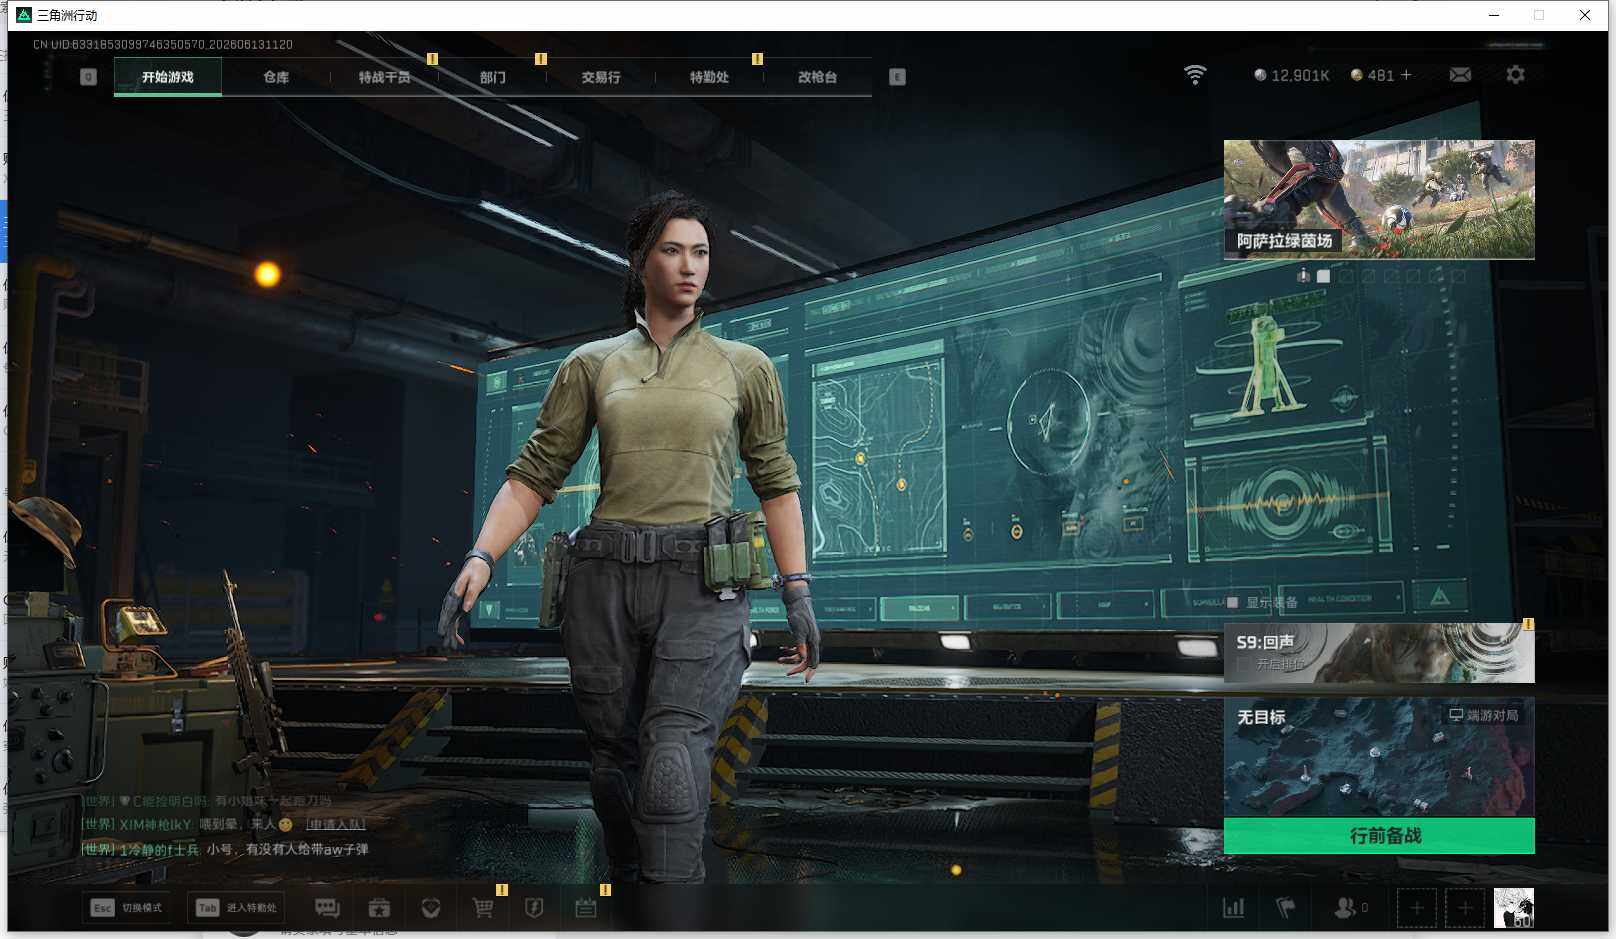Select the 无目标 map card
The width and height of the screenshot is (1616, 939).
click(1379, 757)
